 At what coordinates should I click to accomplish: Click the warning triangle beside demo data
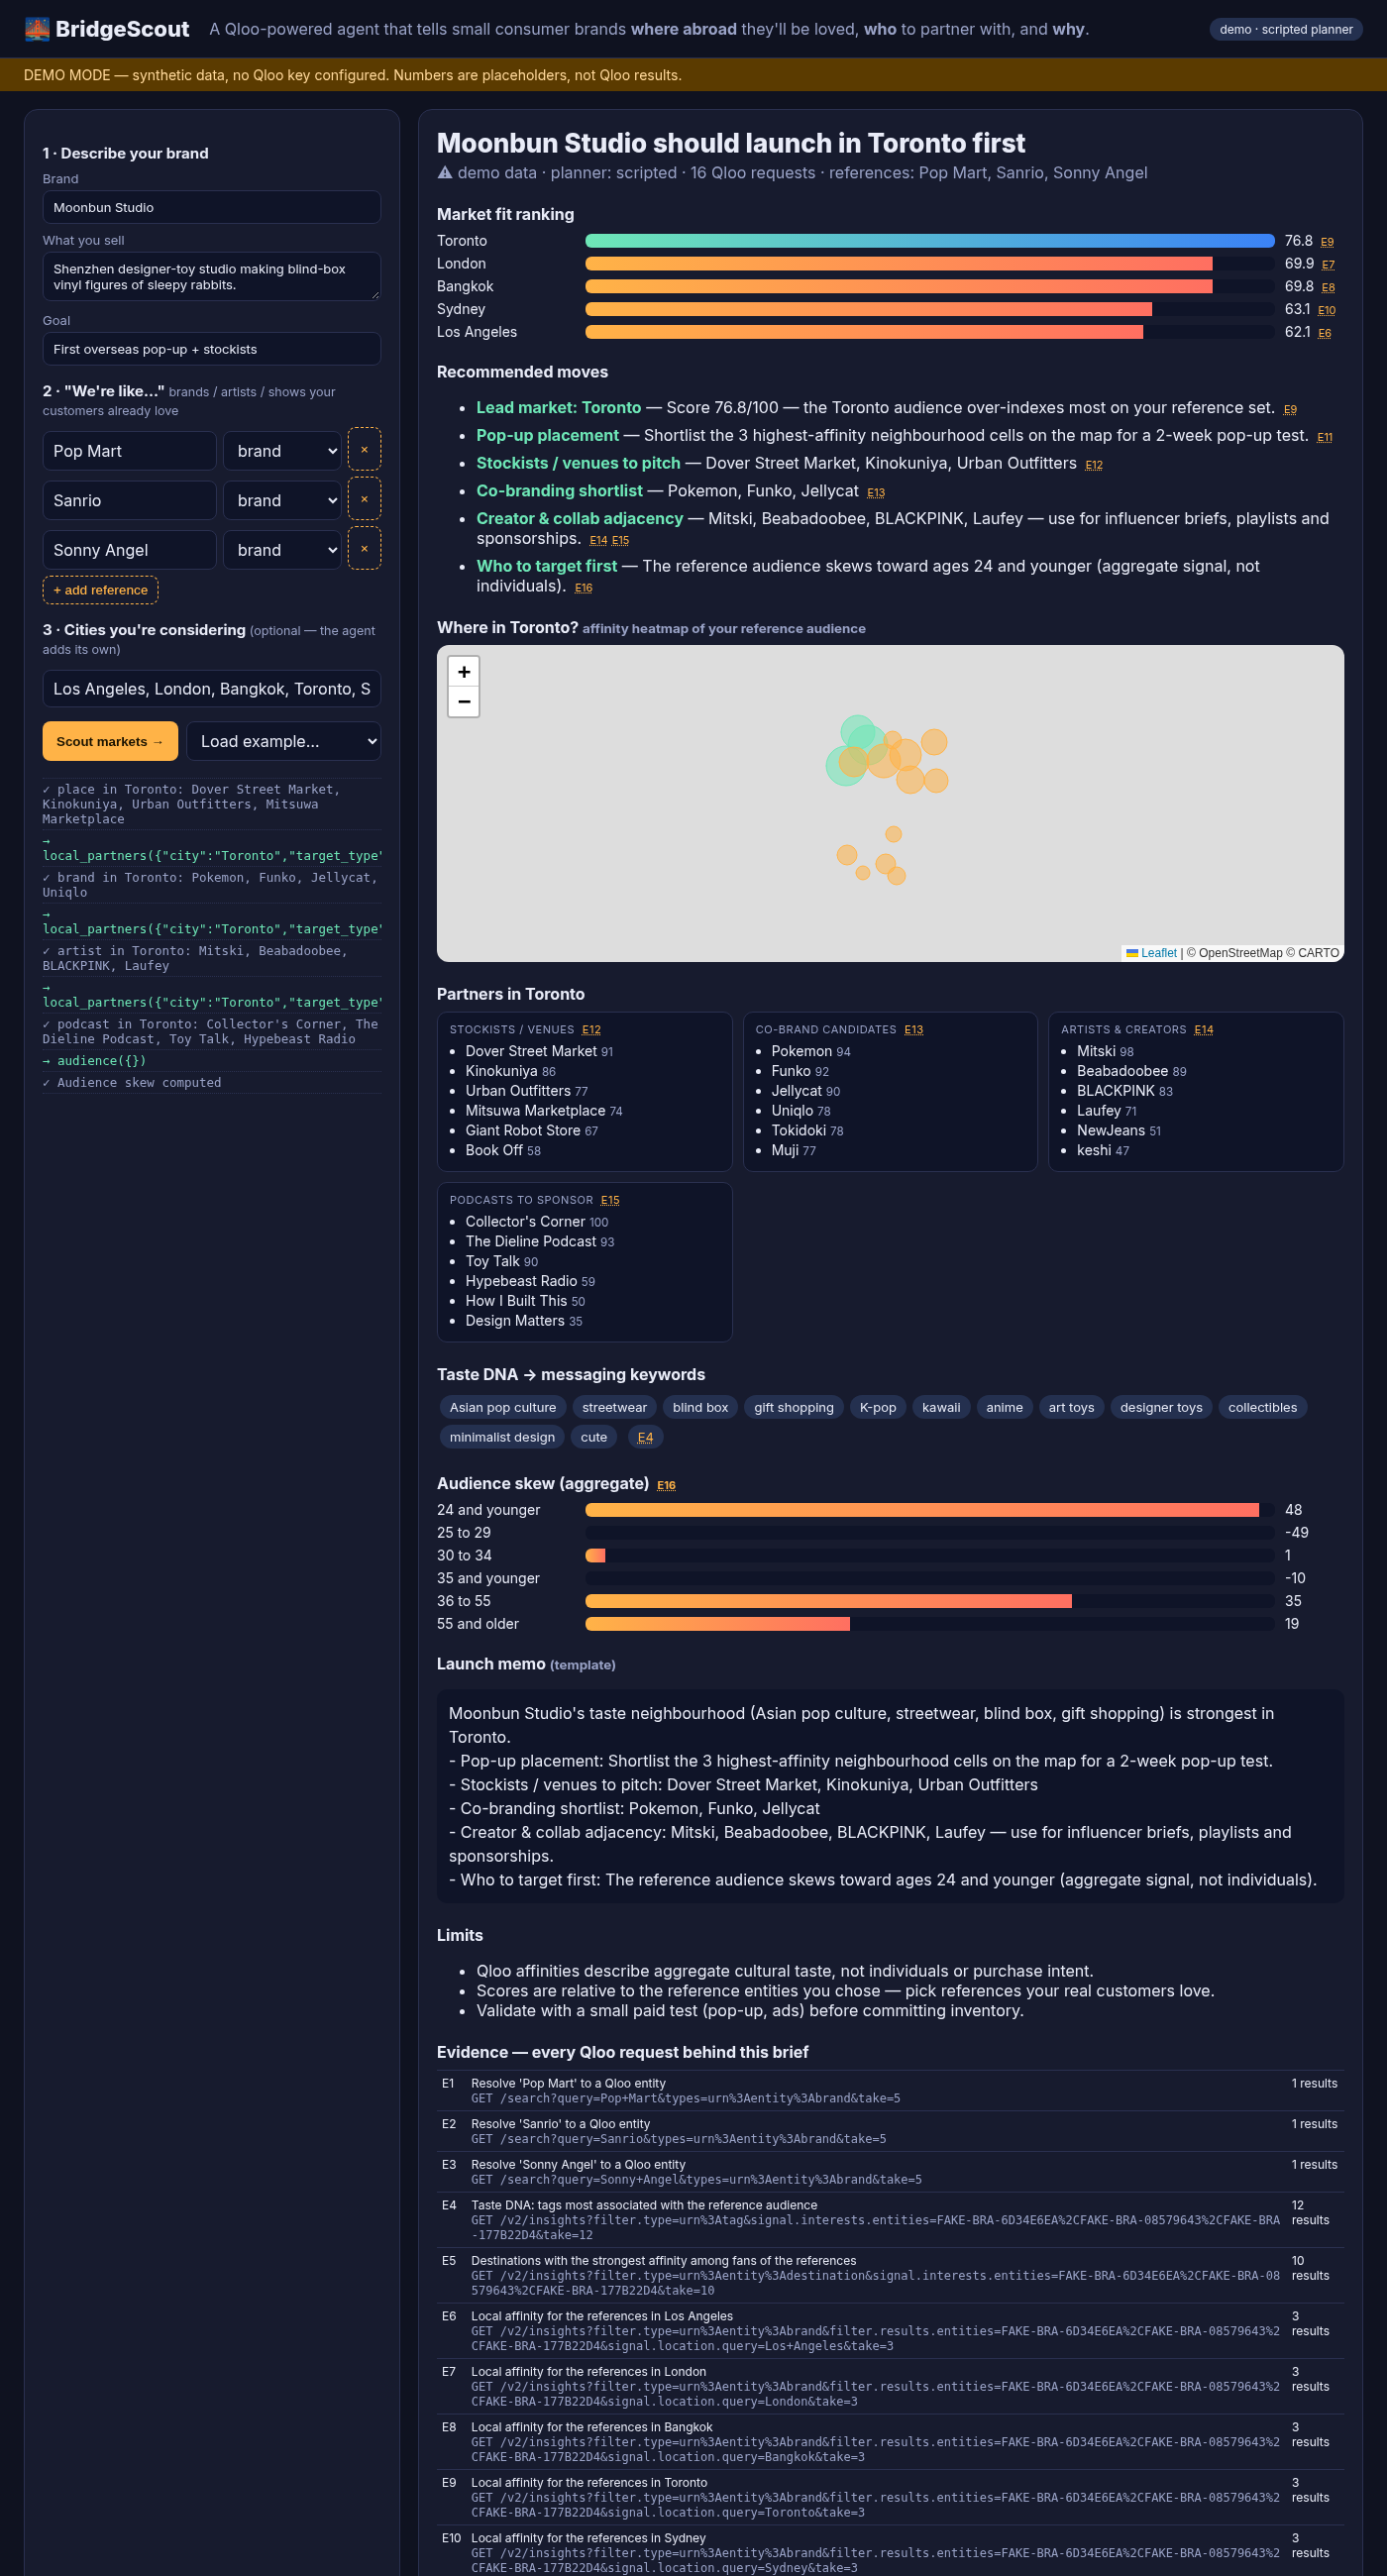point(445,173)
